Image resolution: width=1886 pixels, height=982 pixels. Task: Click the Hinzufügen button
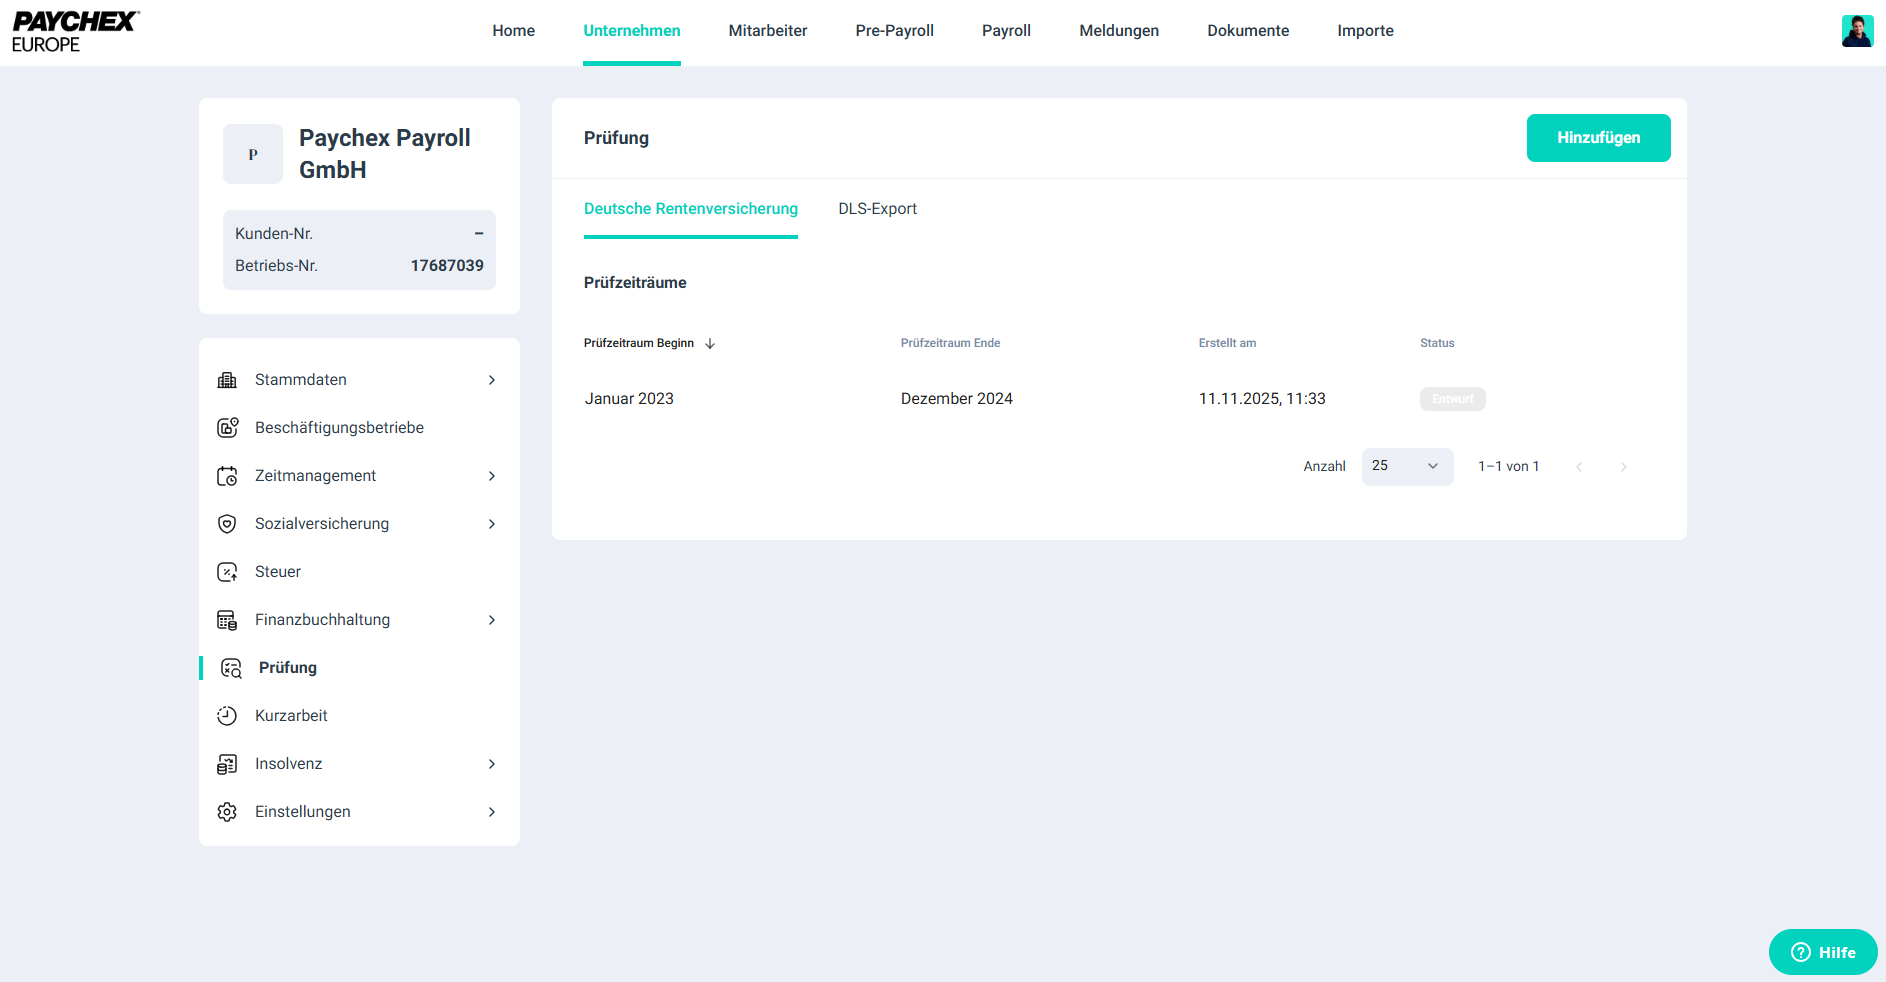1597,138
